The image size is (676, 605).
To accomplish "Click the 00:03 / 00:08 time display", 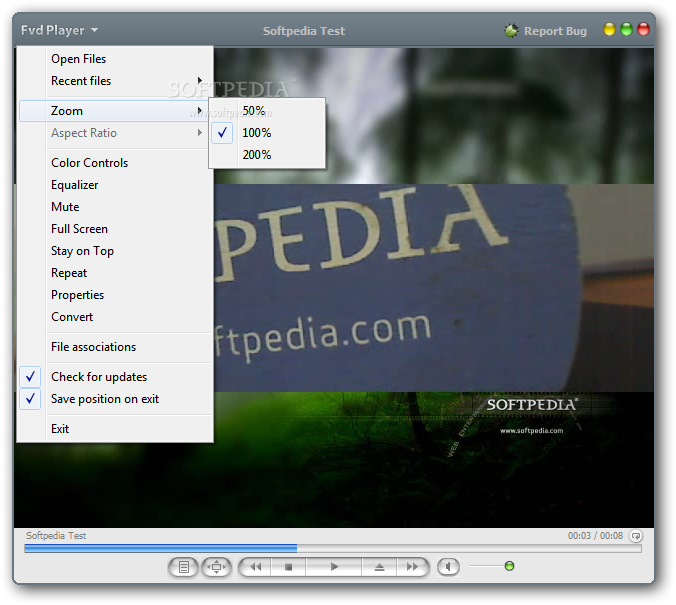I will [x=595, y=536].
